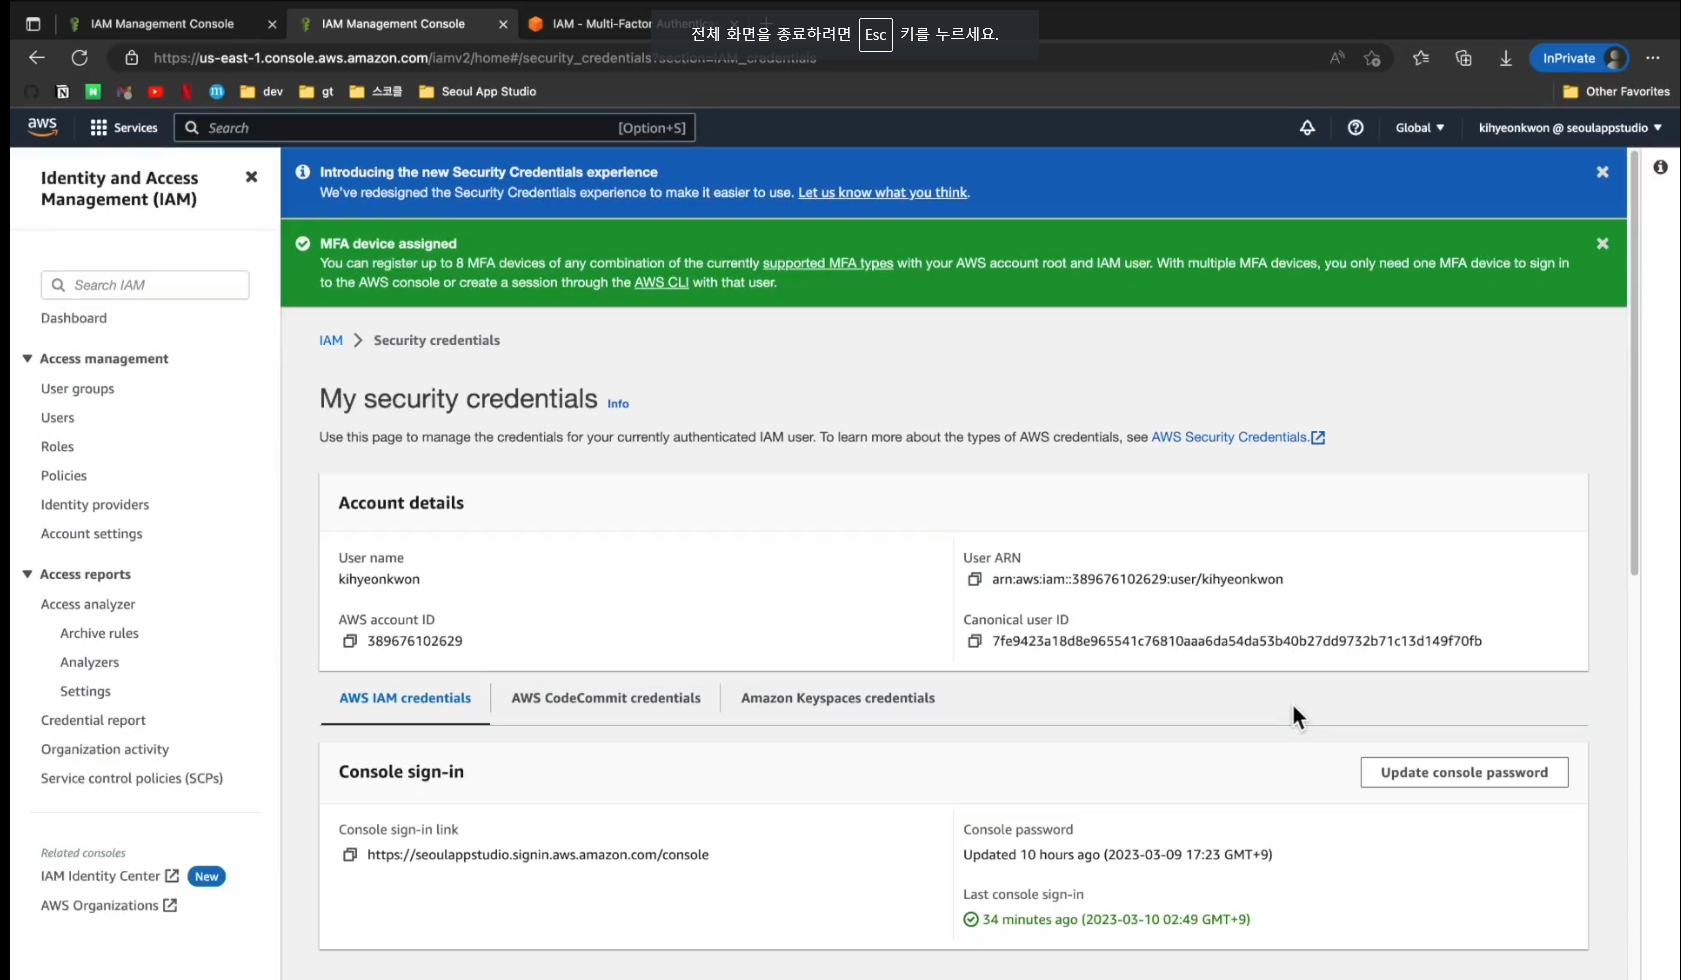Copy the console sign-in link

click(350, 855)
